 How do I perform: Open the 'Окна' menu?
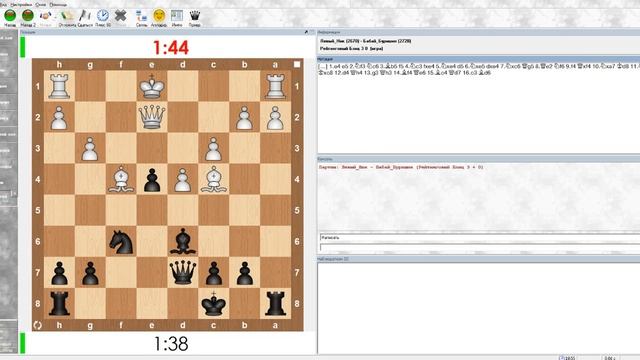41,4
